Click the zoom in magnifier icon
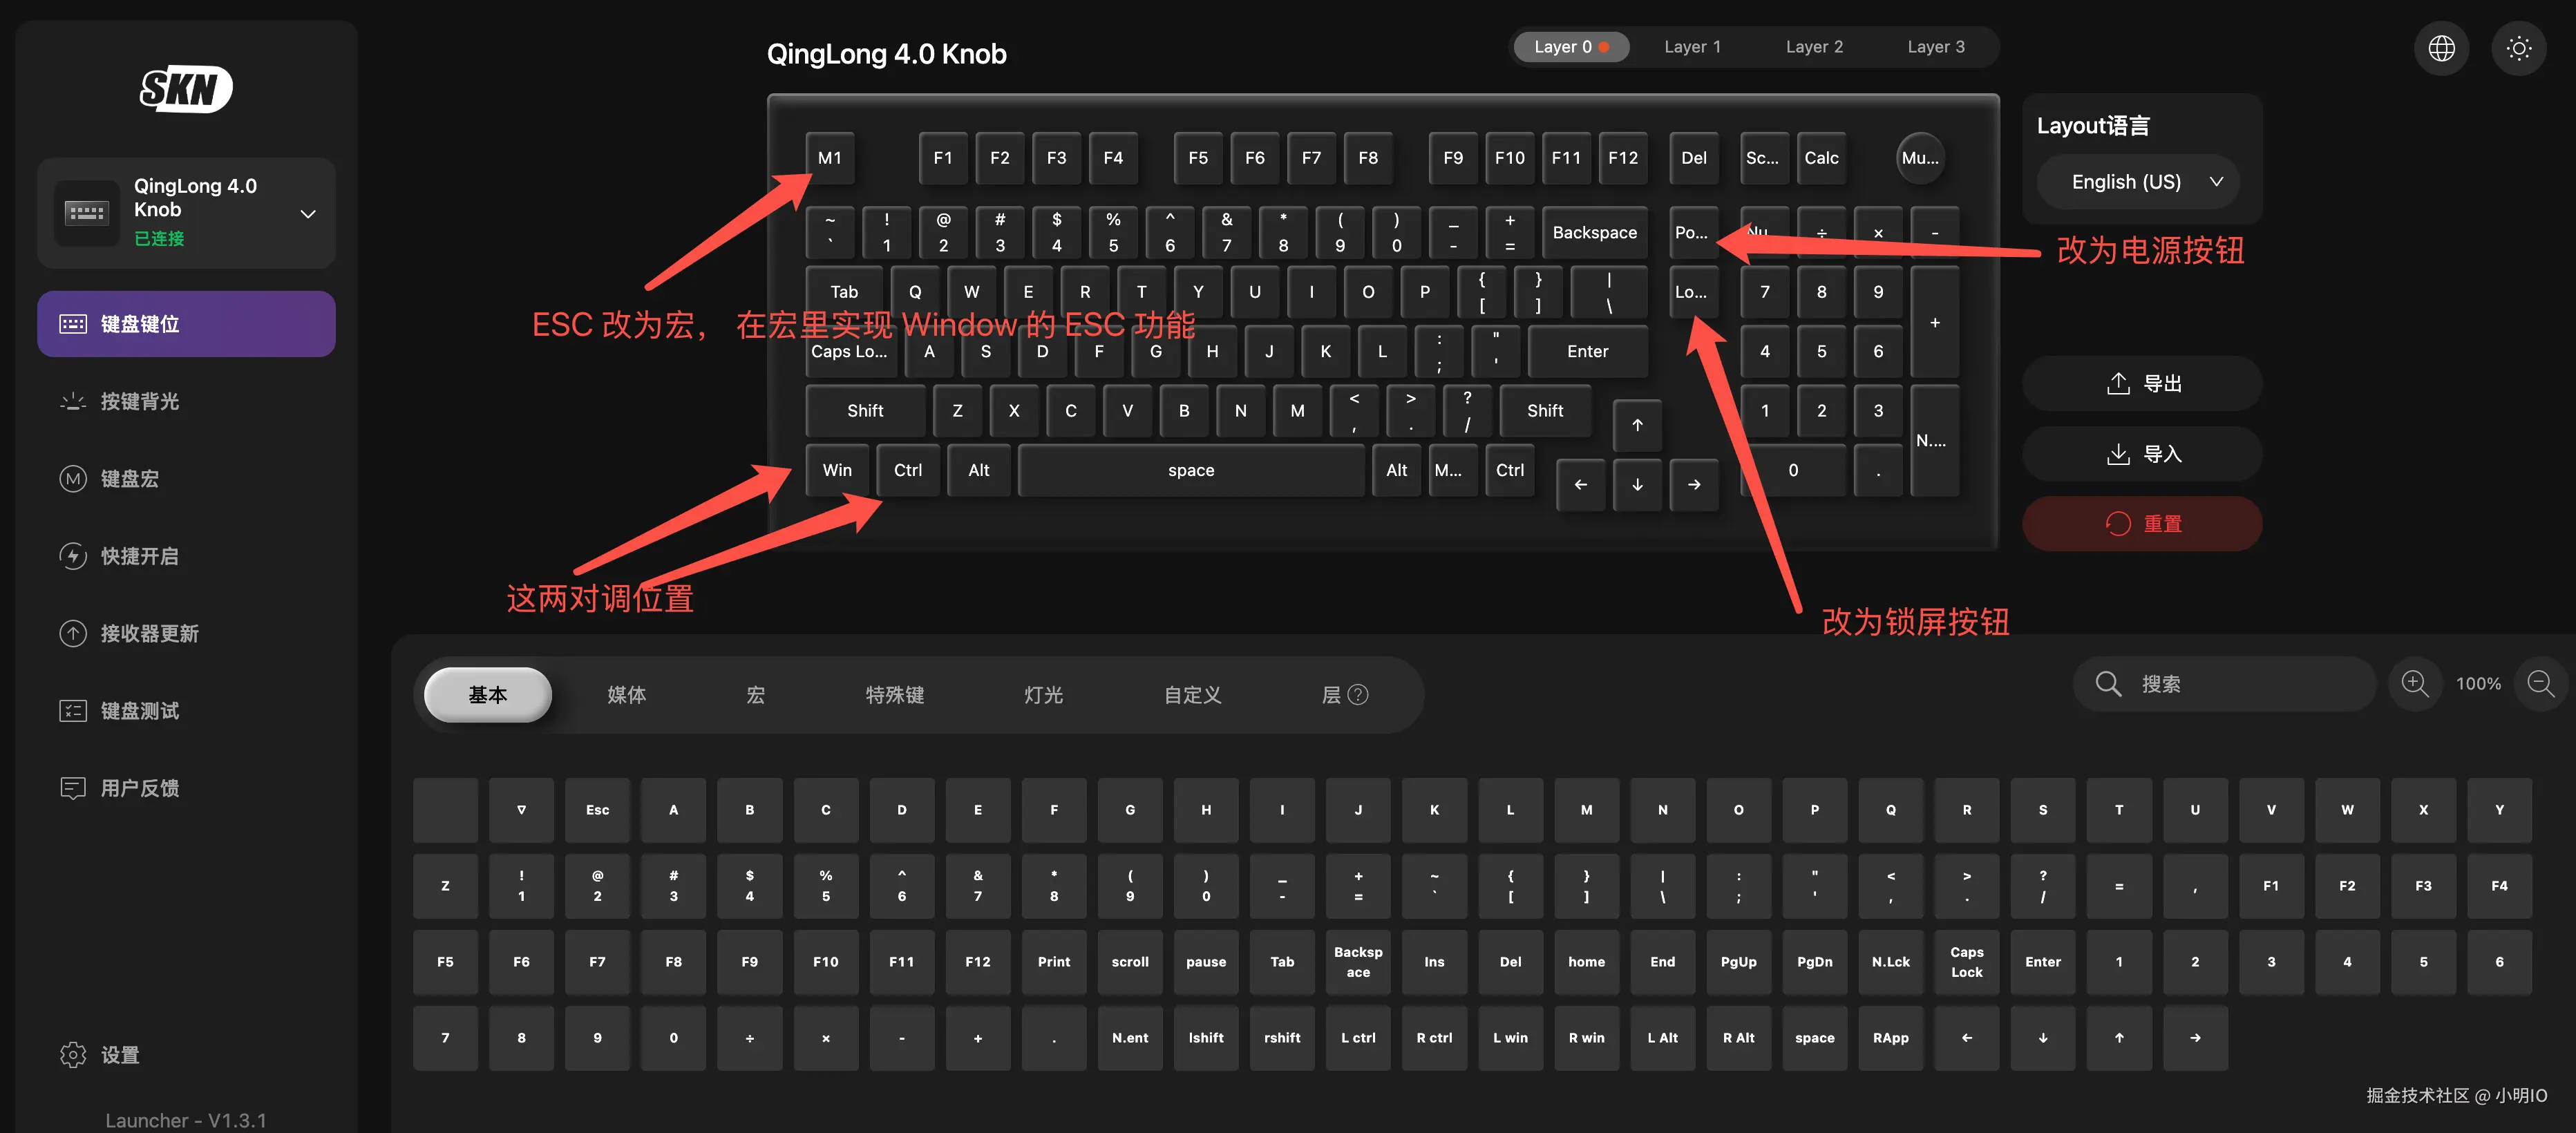 tap(2414, 684)
